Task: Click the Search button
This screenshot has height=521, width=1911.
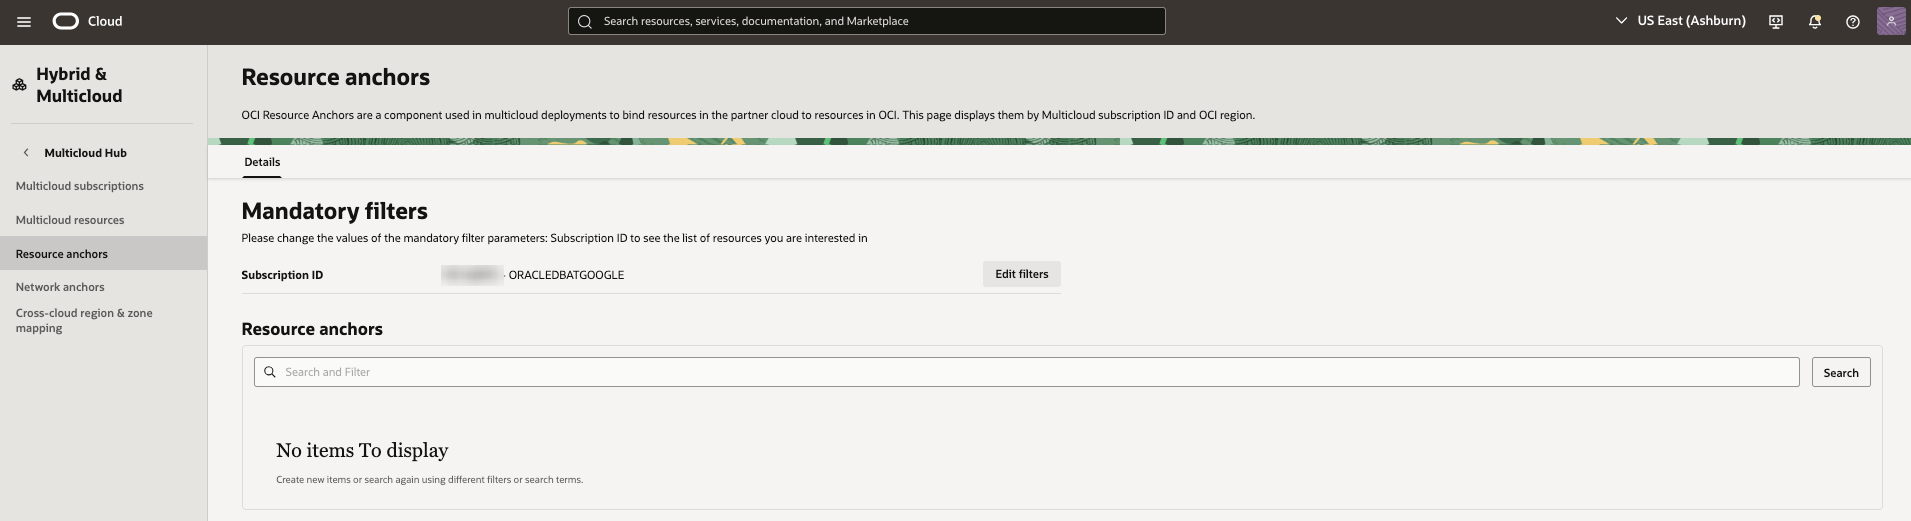Action: (x=1841, y=372)
